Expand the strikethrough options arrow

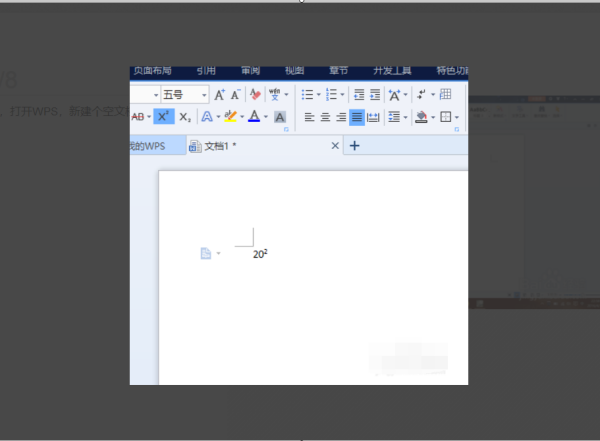coord(149,117)
